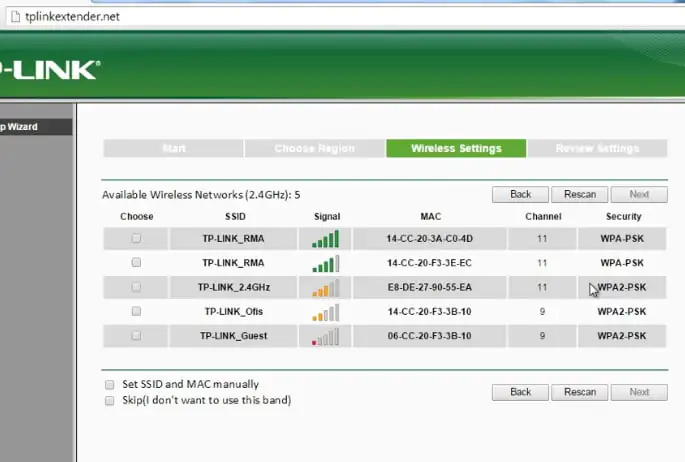Tick Skip (I don't want to use this band)
685x462 pixels.
coord(109,400)
